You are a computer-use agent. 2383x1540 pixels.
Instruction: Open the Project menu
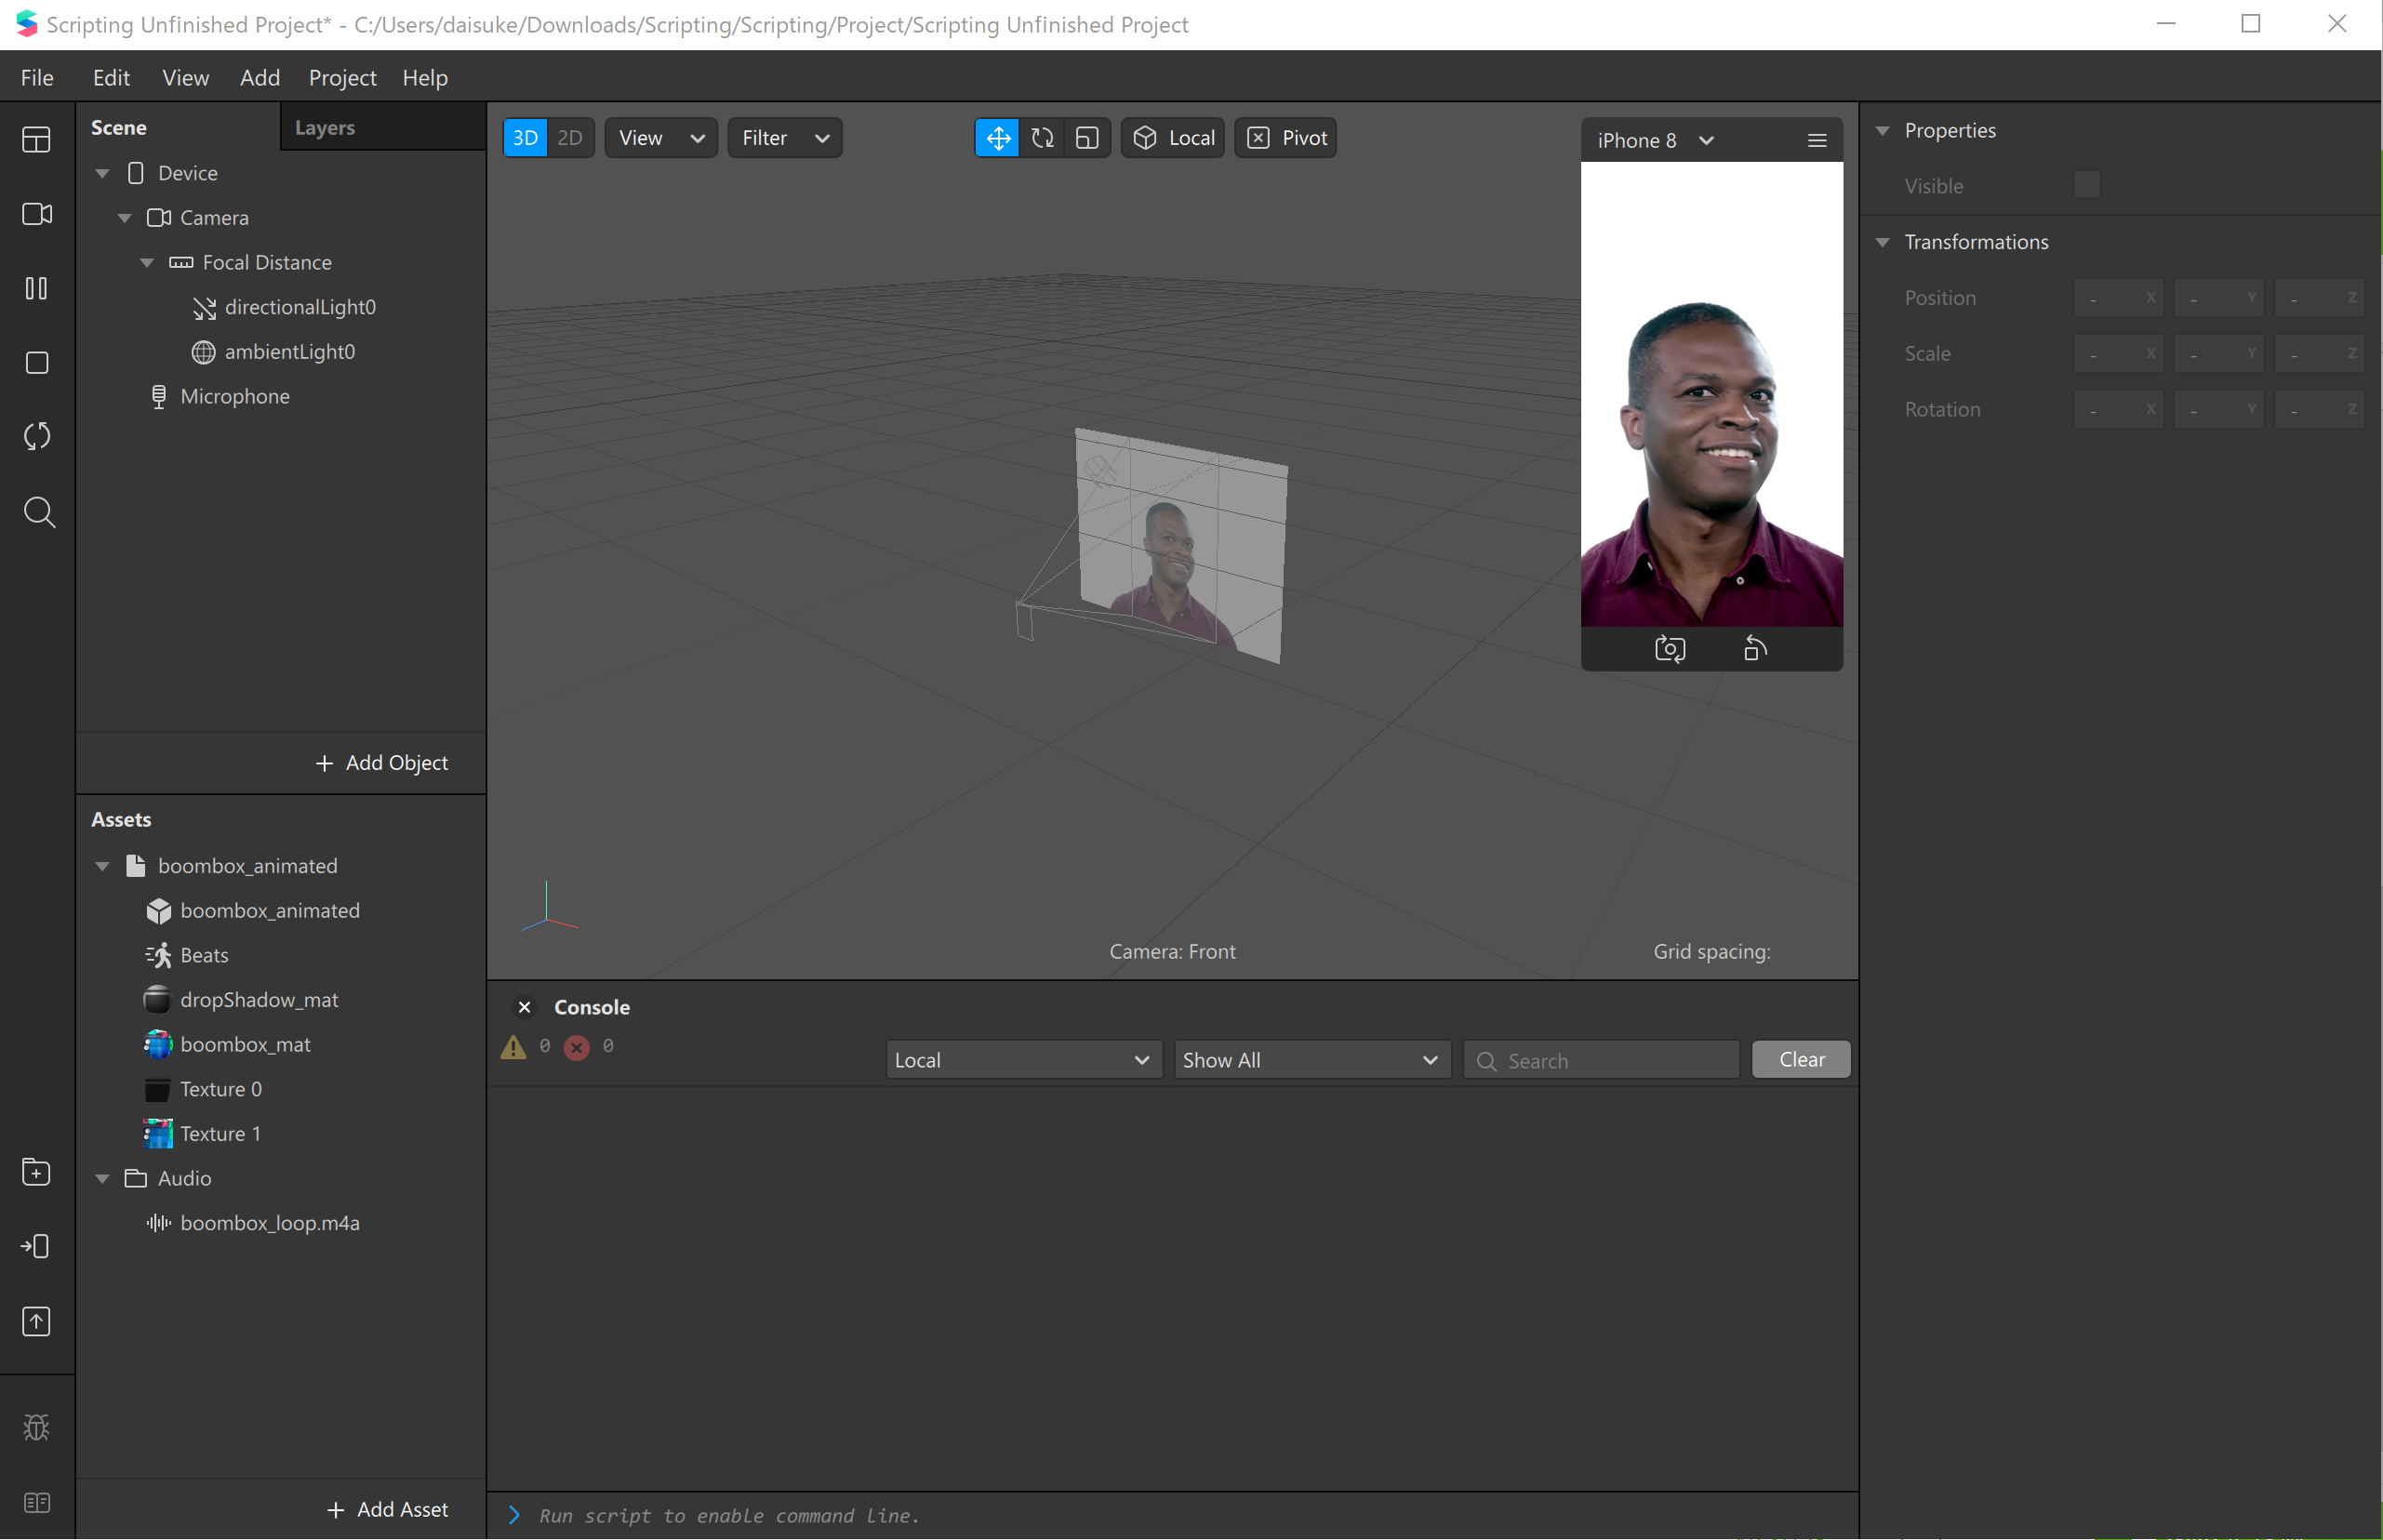click(x=342, y=78)
